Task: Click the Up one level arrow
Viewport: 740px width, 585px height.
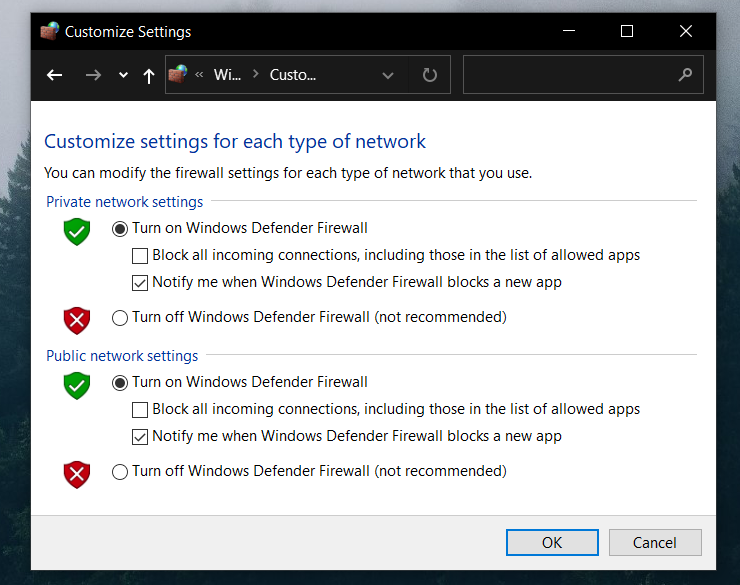Action: pos(149,75)
